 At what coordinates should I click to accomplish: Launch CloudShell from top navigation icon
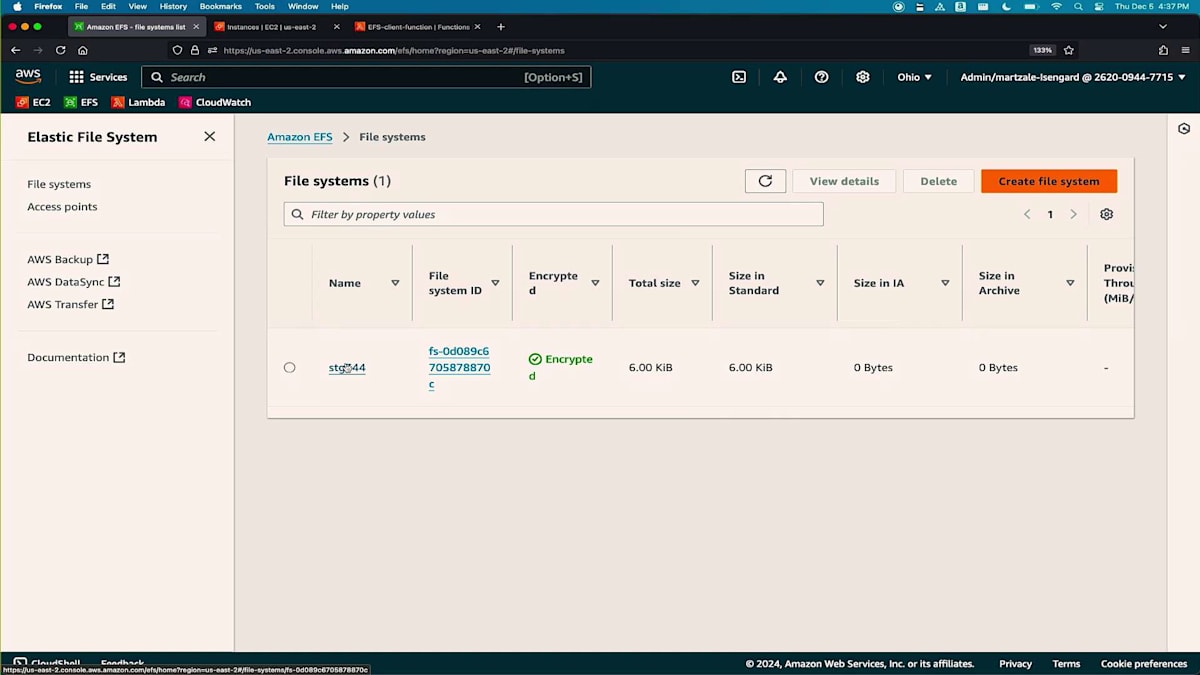coord(739,77)
